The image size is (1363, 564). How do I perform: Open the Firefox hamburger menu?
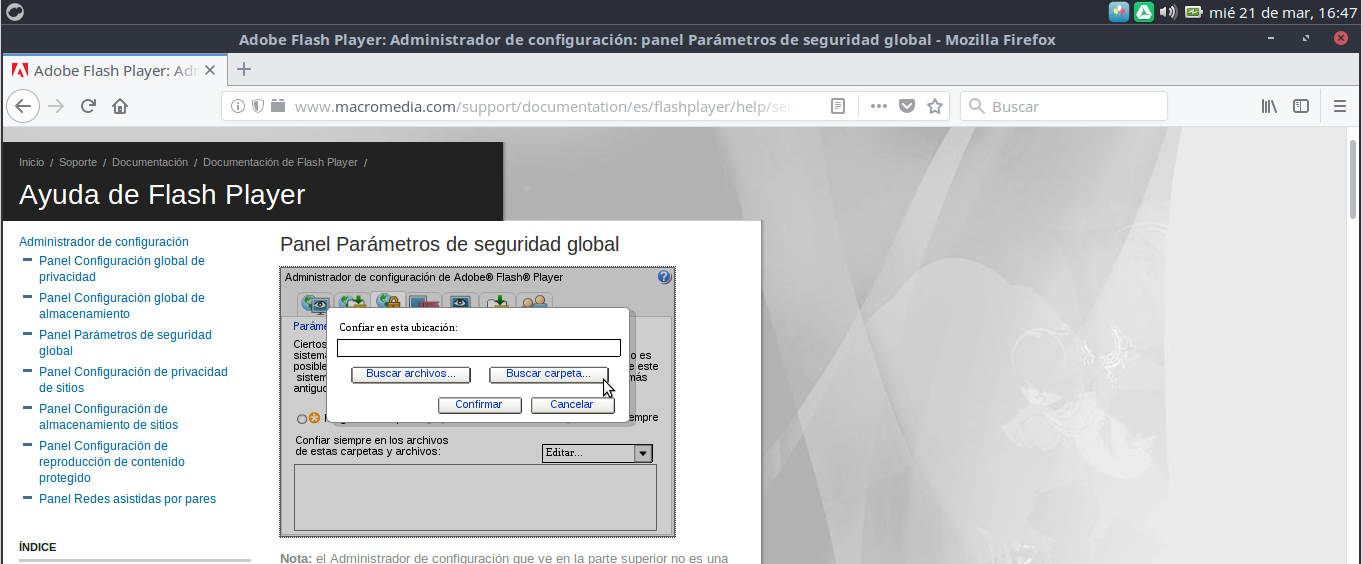(1341, 106)
